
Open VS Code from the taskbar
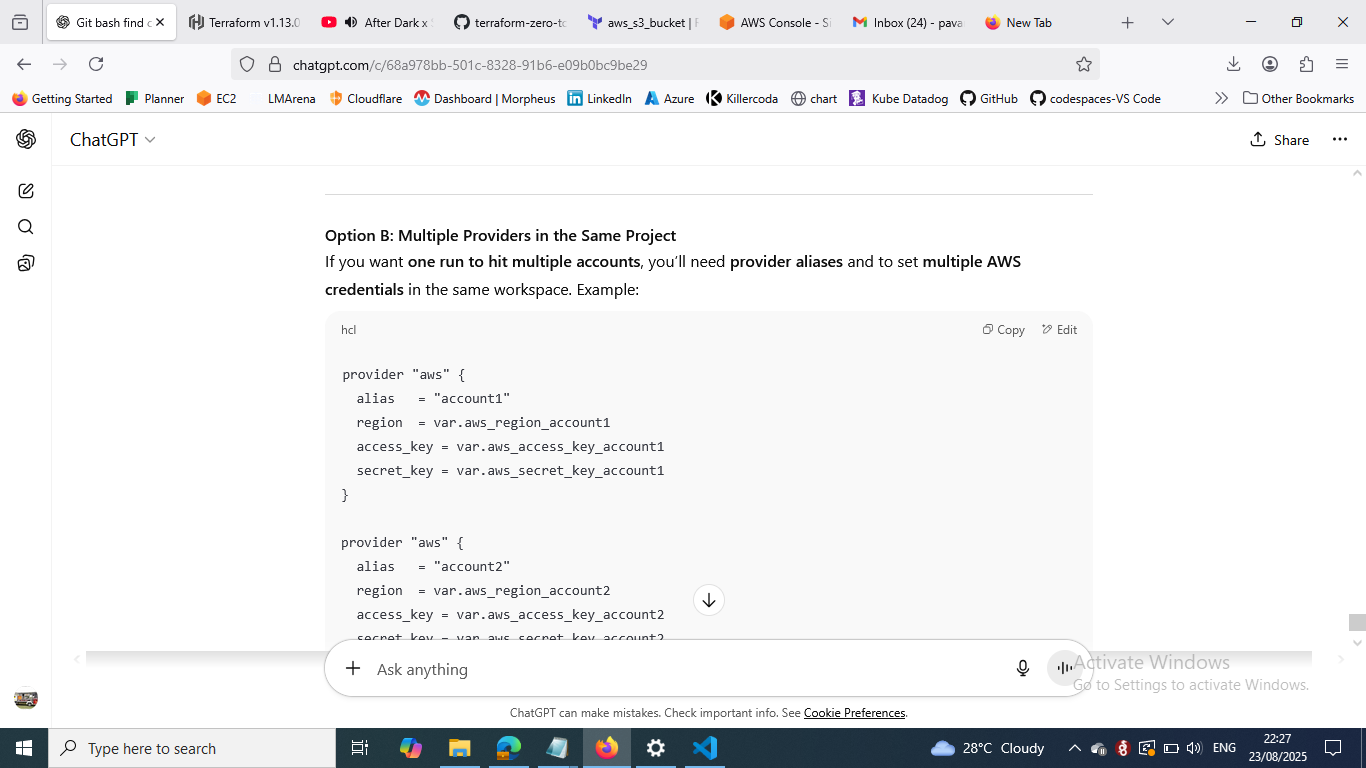tap(705, 748)
